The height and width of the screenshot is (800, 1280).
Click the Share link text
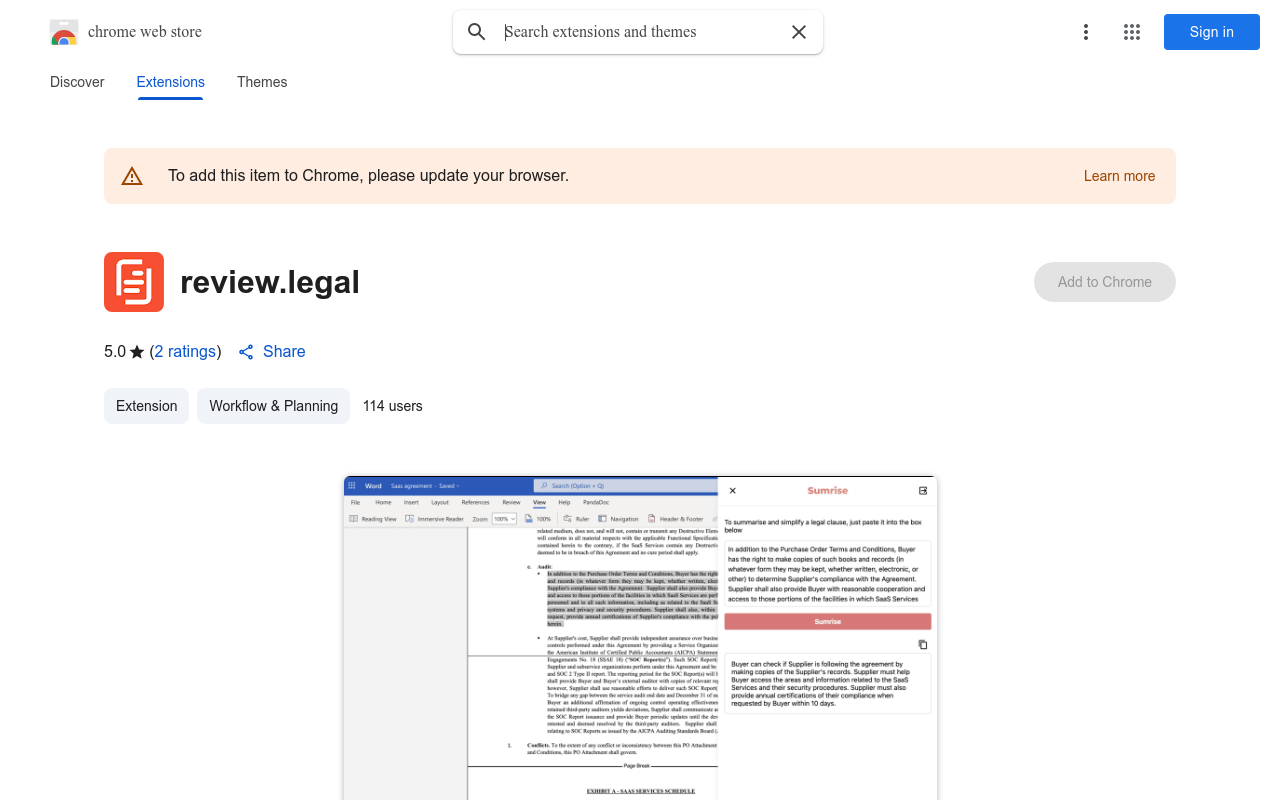pyautogui.click(x=284, y=352)
